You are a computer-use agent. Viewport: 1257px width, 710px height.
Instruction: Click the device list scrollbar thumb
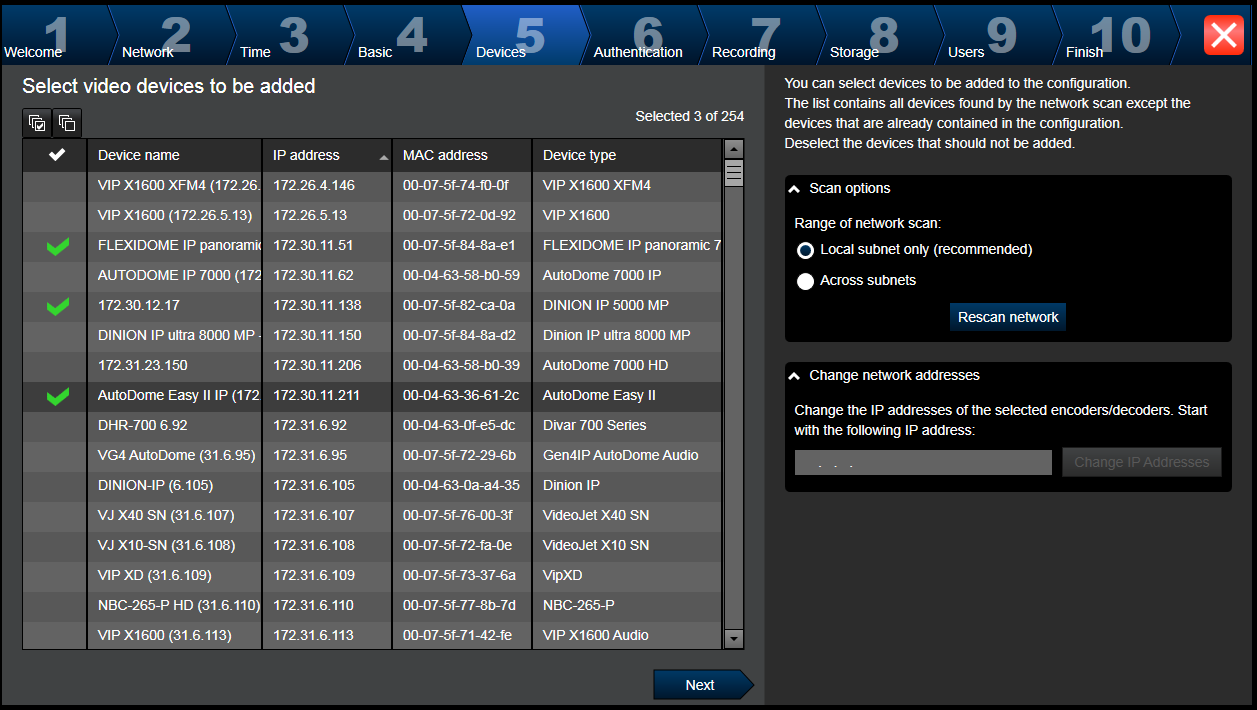tap(734, 173)
